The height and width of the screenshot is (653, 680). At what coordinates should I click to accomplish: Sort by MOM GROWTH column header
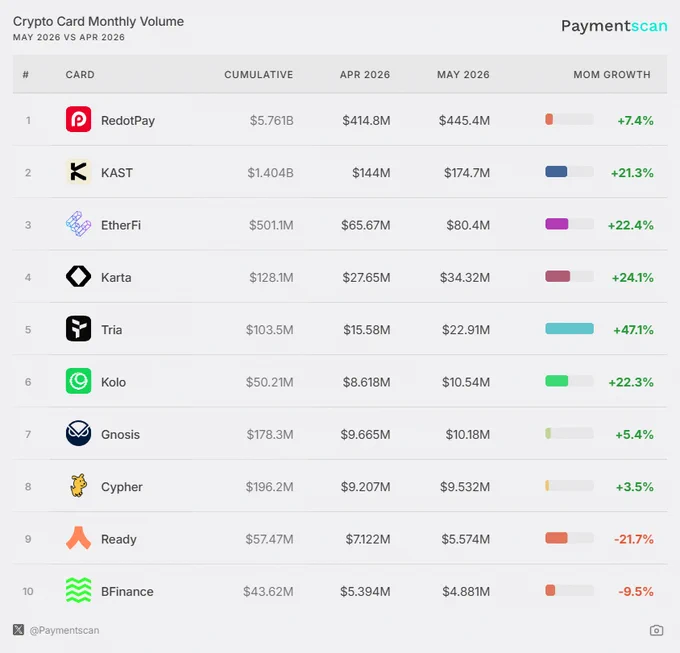tap(612, 75)
